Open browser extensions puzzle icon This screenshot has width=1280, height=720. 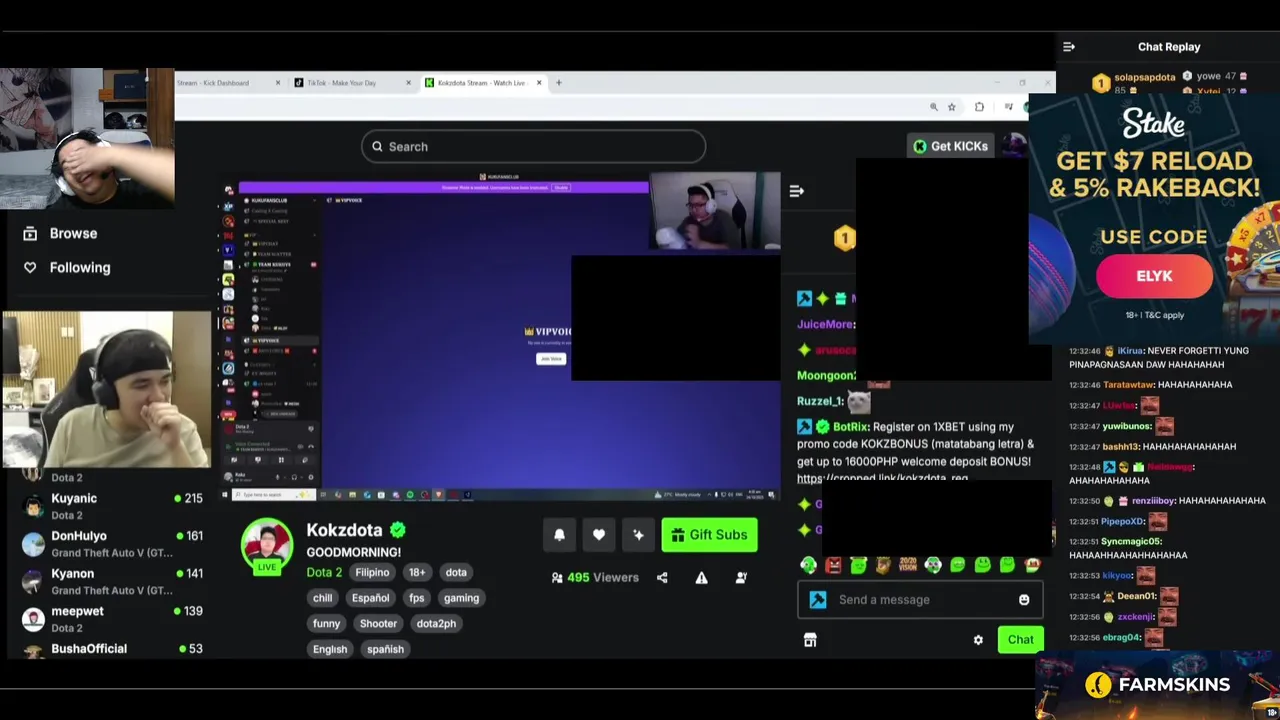[979, 107]
